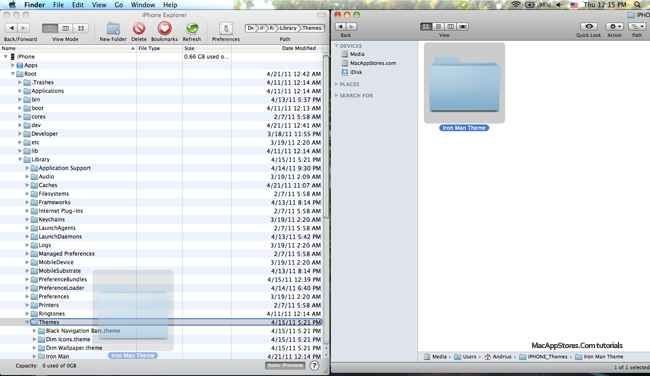Screen dimensions: 650x376
Task: Expand the Application Support folder
Action: pos(27,168)
